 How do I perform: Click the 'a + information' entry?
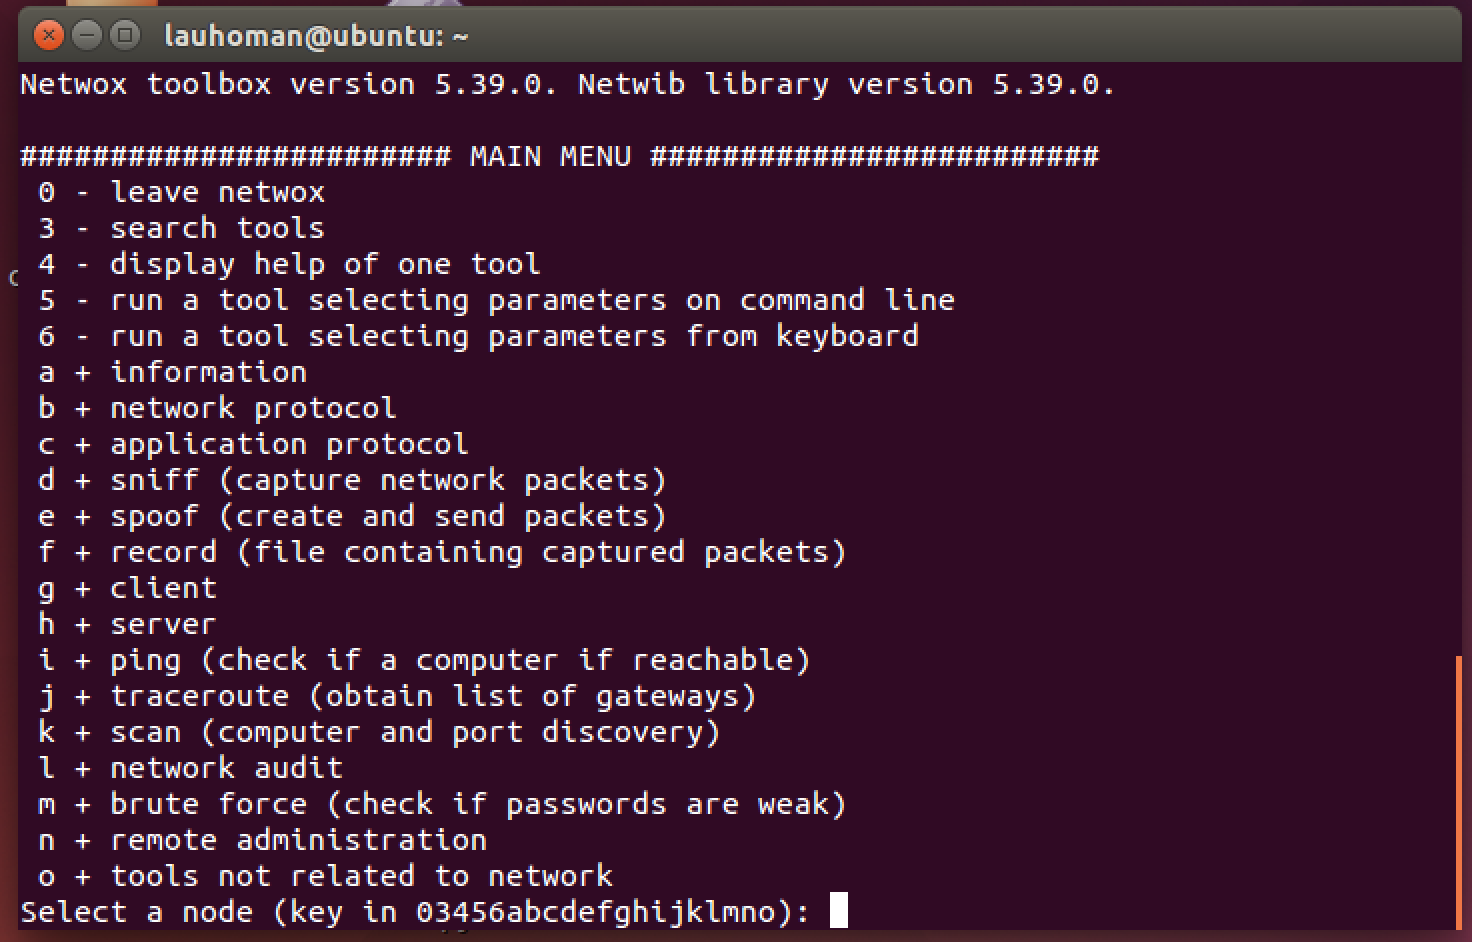click(x=173, y=372)
